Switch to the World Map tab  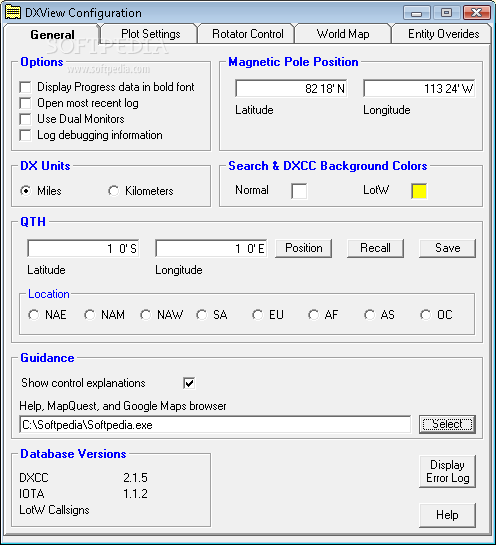pyautogui.click(x=343, y=34)
